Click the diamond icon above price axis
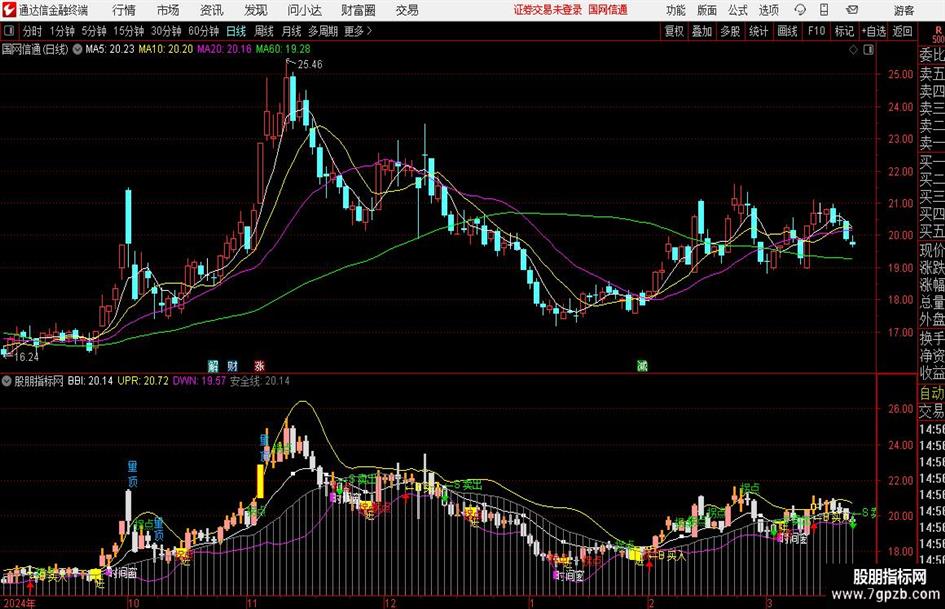The height and width of the screenshot is (609, 945). [x=853, y=49]
